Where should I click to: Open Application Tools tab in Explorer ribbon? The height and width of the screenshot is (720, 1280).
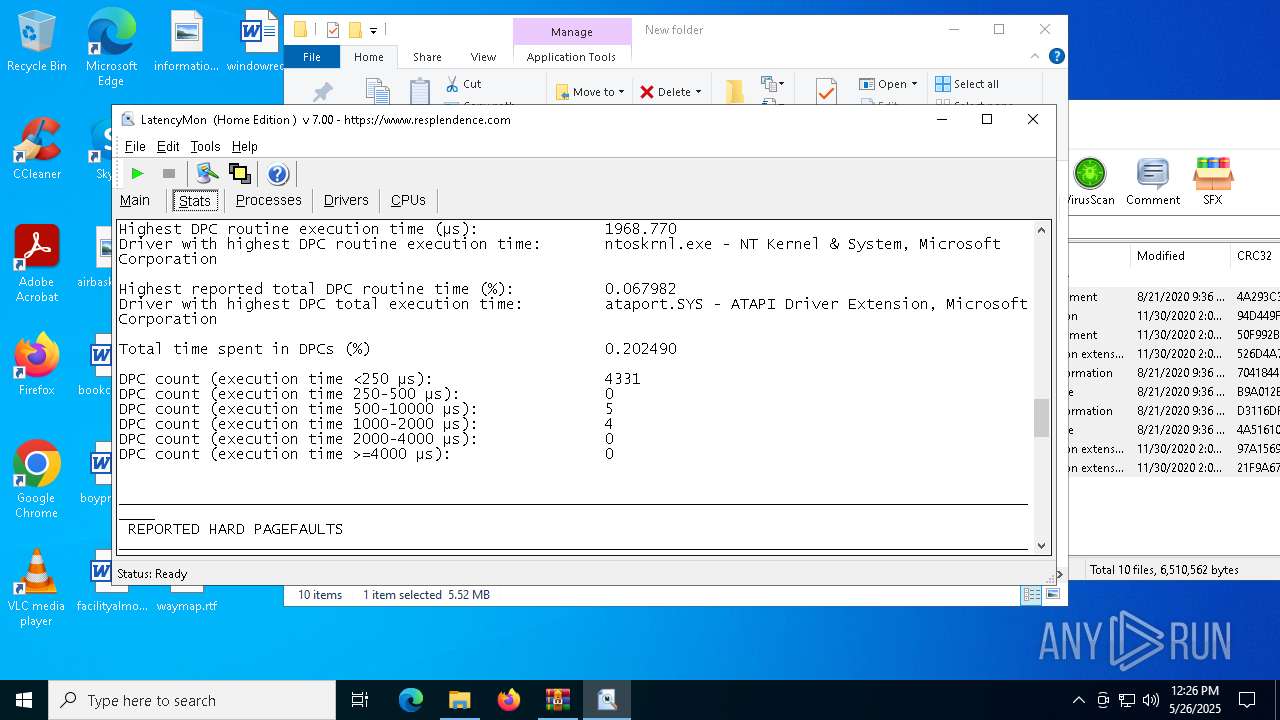[571, 57]
